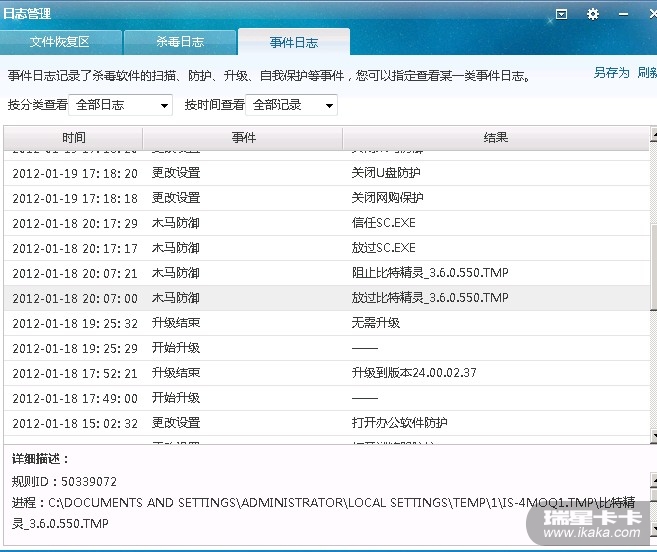Click the log list vertical scrollbar thumb
This screenshot has width=657, height=552.
654,267
